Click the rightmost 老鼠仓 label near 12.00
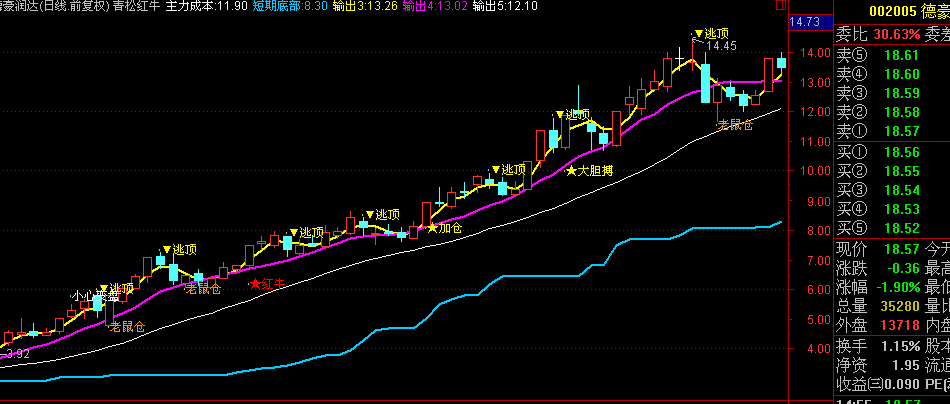The height and width of the screenshot is (404, 950). [x=739, y=125]
